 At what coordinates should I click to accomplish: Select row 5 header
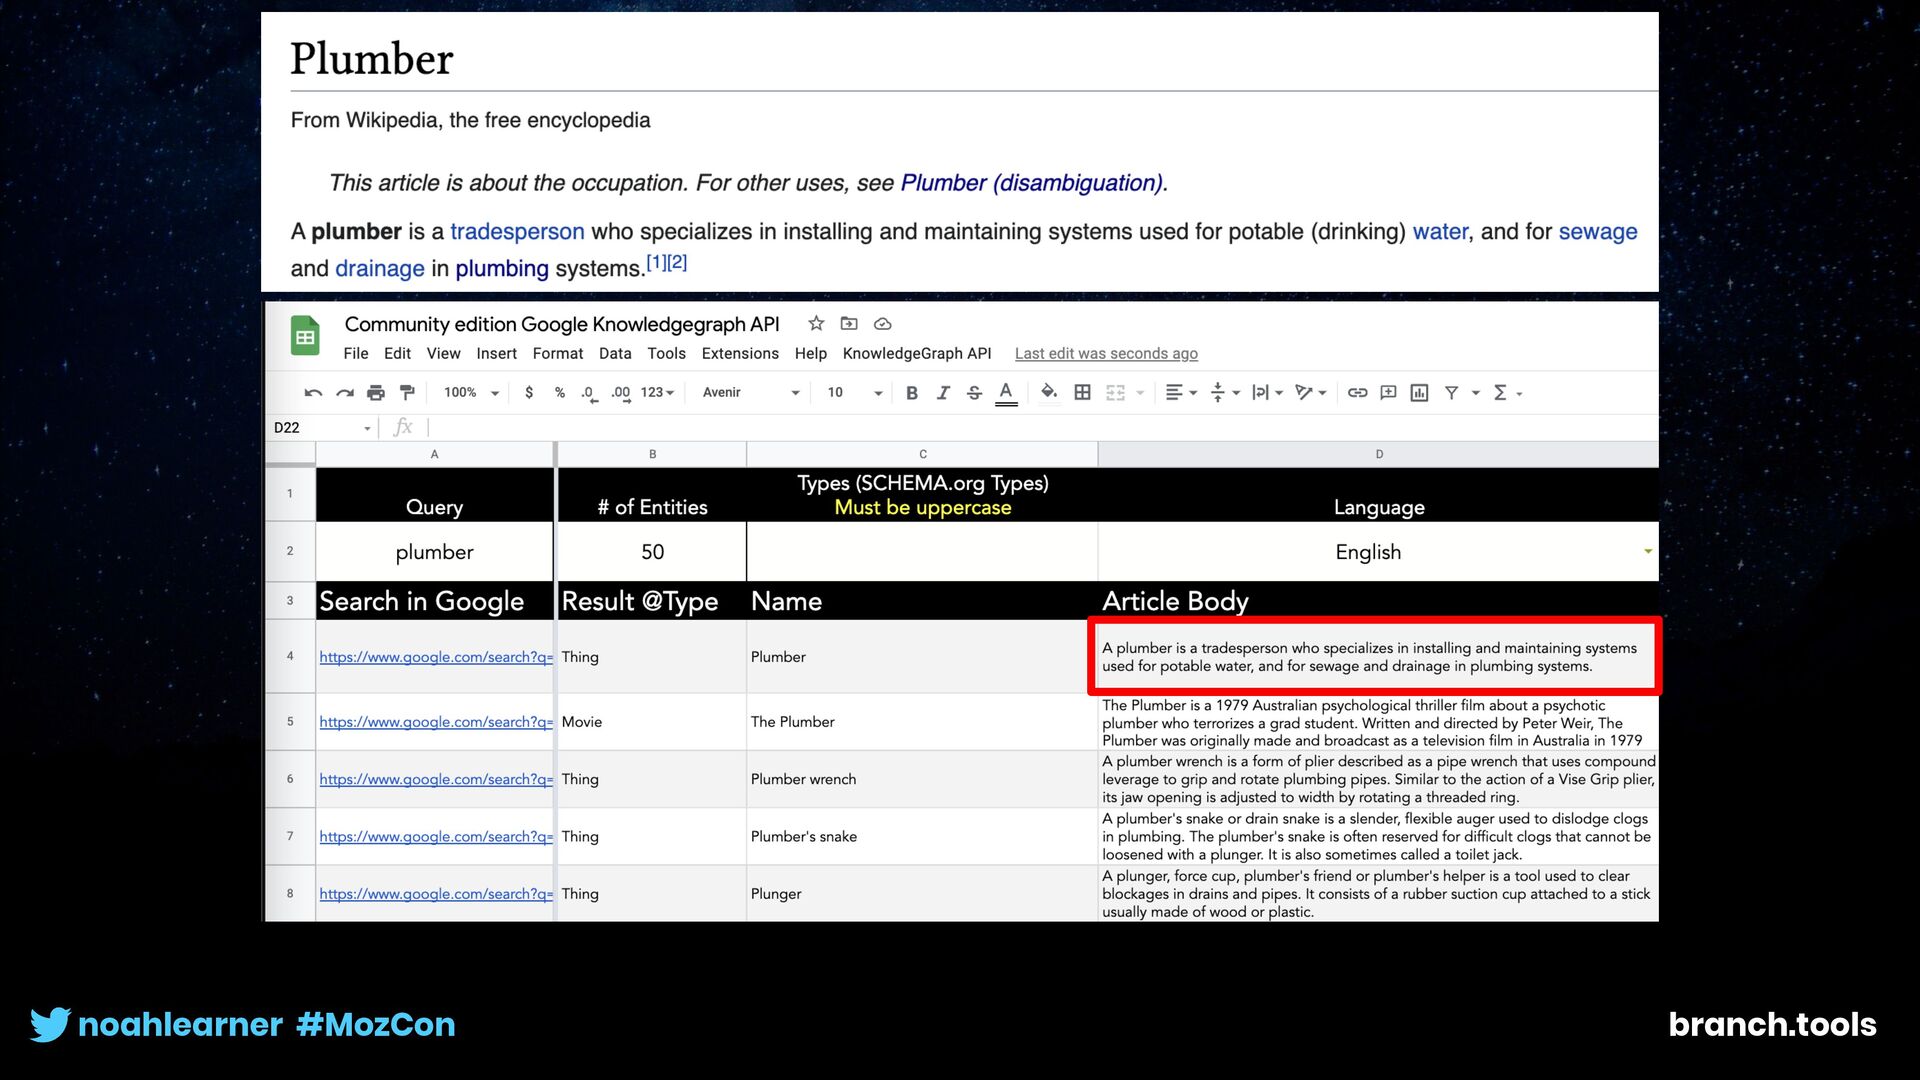click(290, 722)
